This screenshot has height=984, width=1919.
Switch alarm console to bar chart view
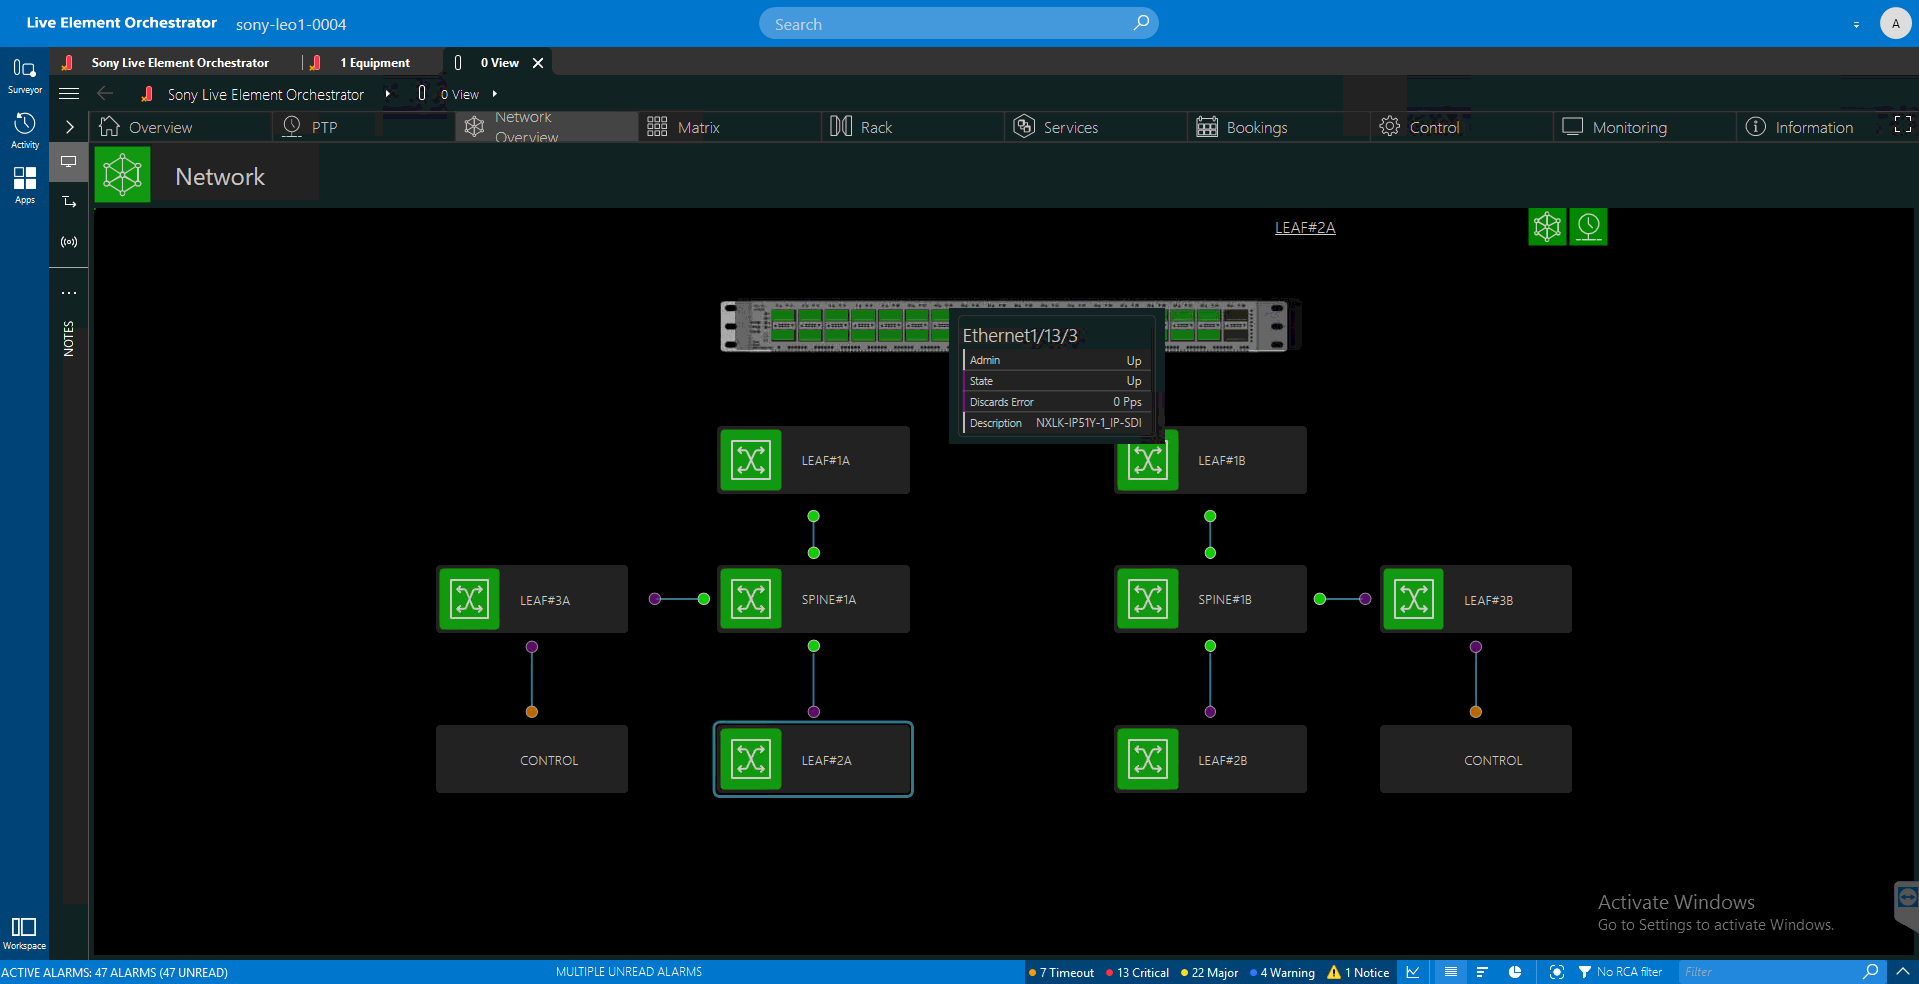[1482, 972]
